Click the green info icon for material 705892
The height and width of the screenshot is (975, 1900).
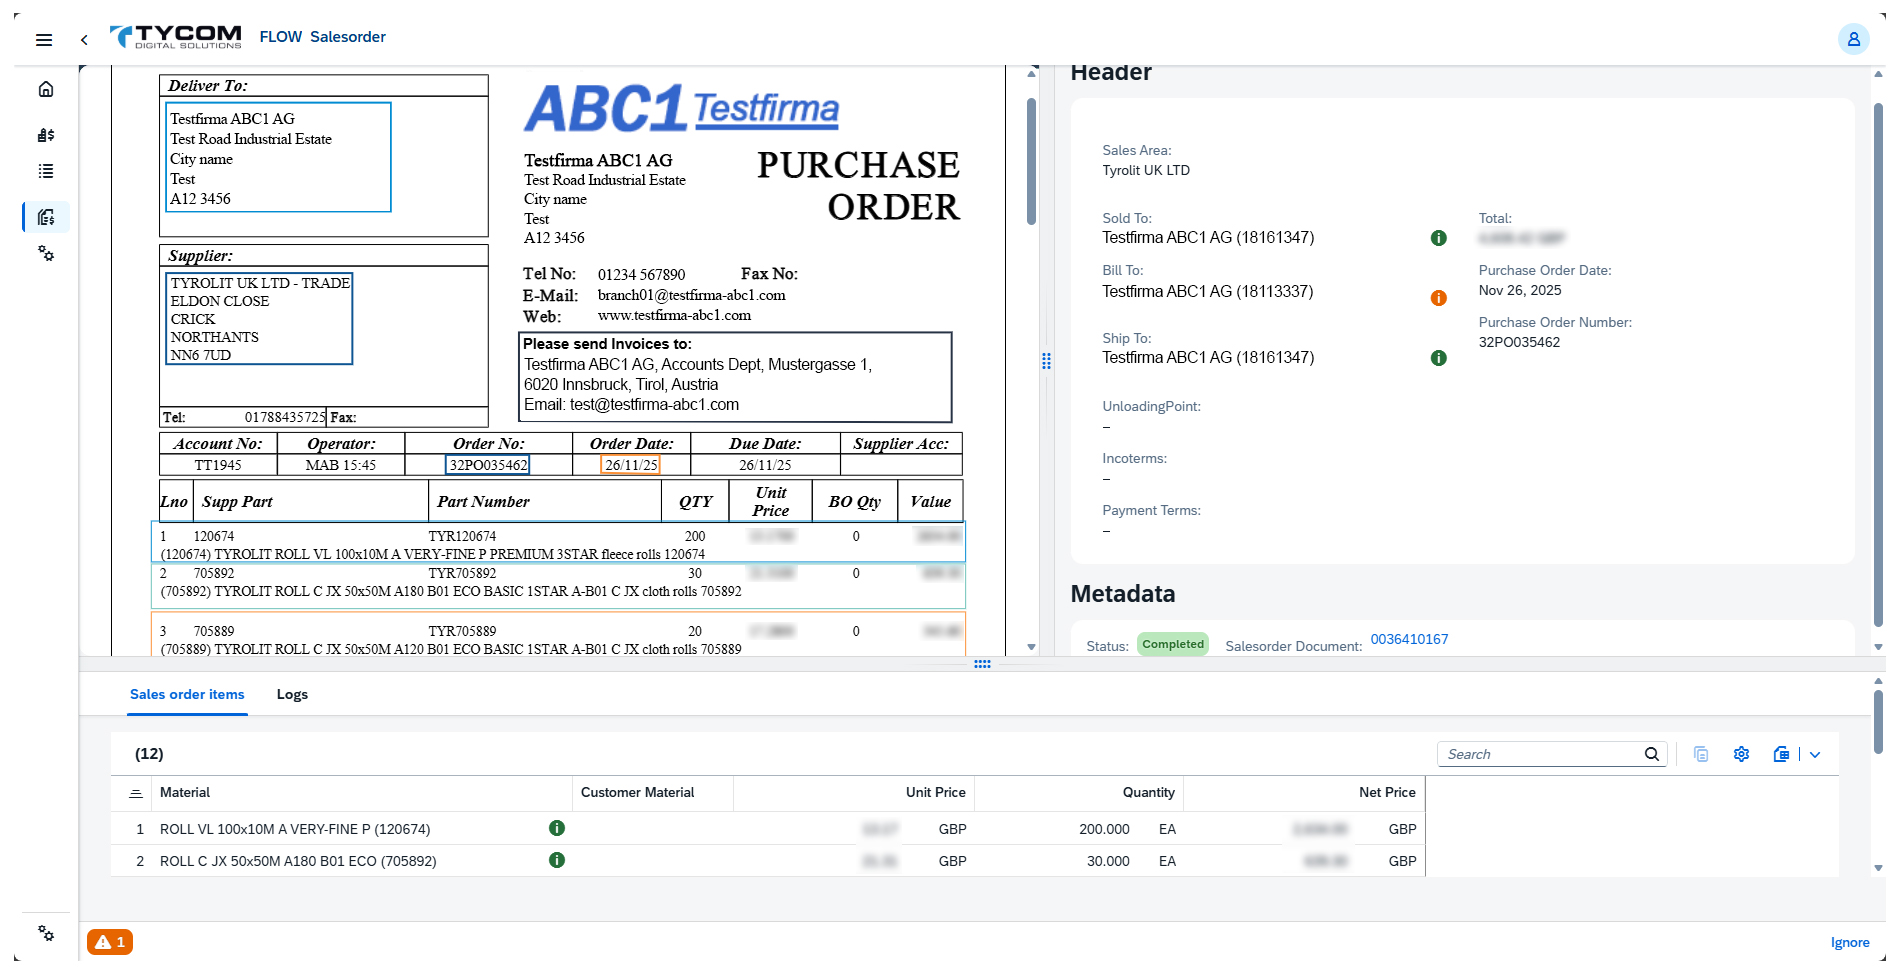(x=557, y=860)
